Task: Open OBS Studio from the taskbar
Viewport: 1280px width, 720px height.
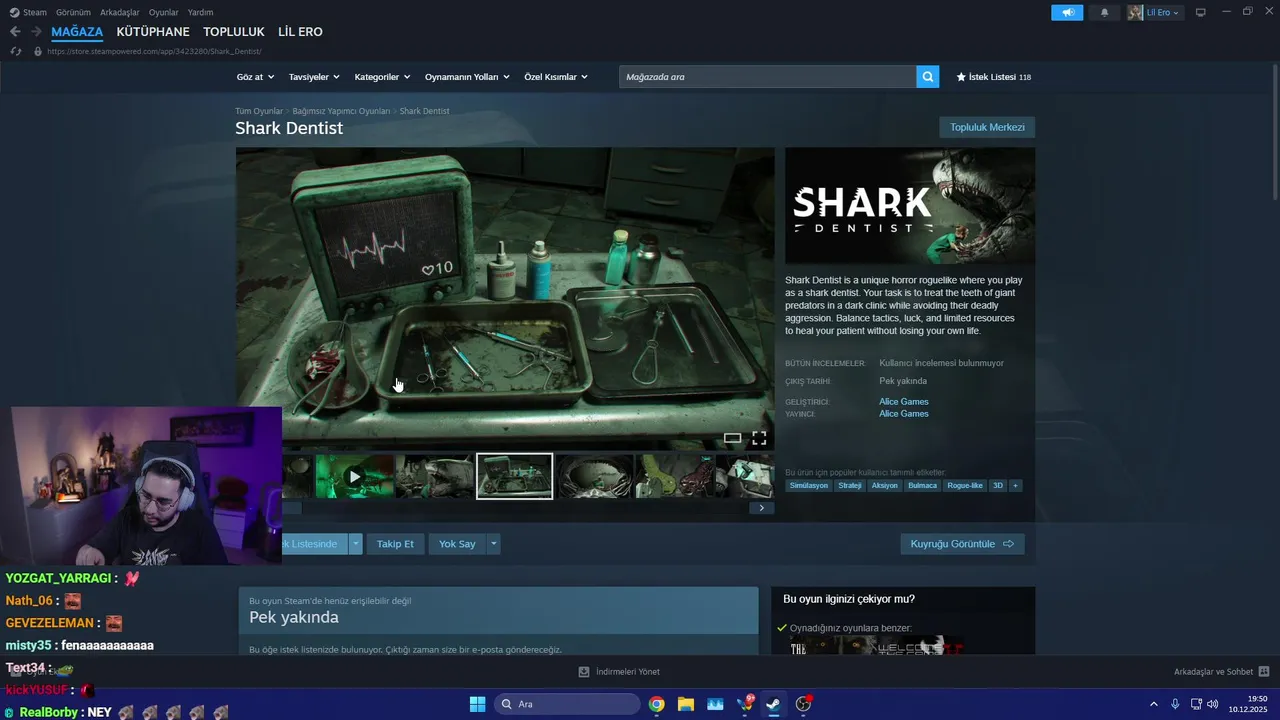Action: [x=803, y=704]
